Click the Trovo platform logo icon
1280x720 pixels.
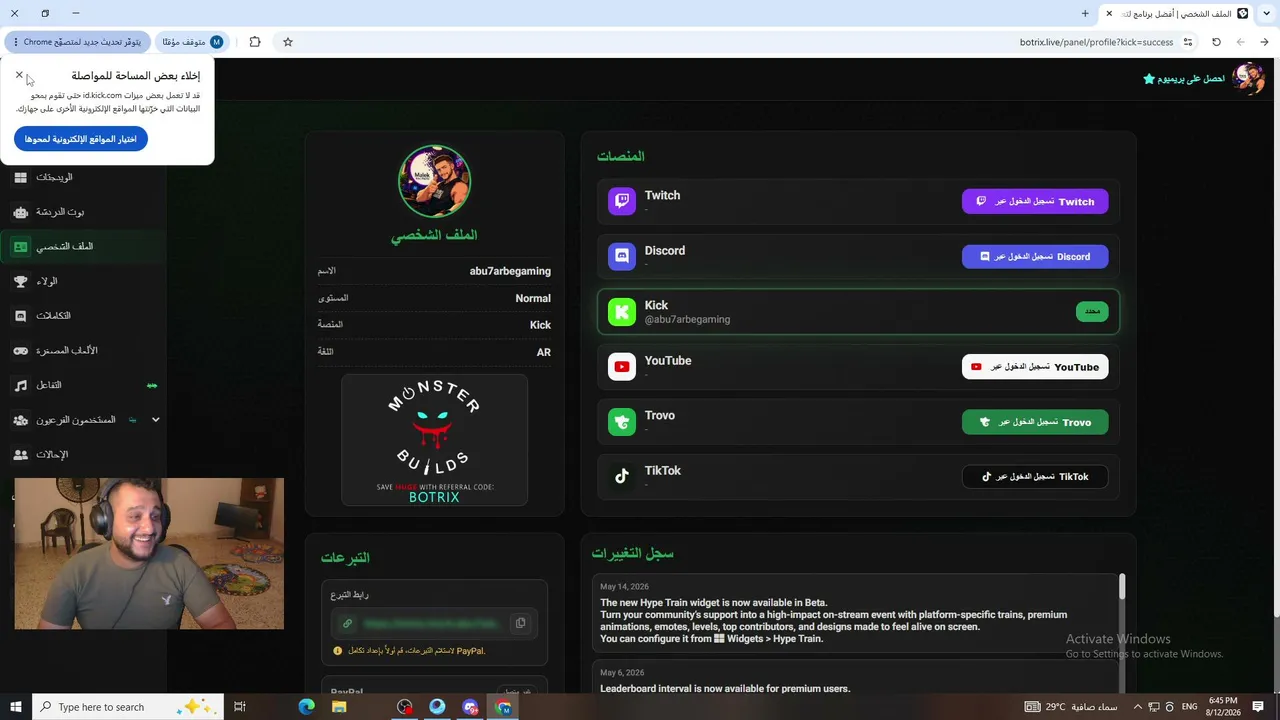(622, 422)
